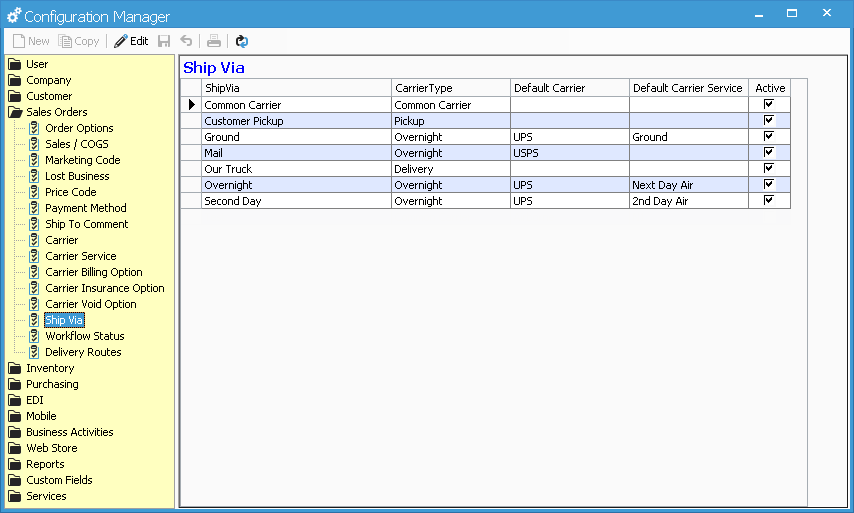The image size is (854, 513).
Task: Expand the Purchasing folder
Action: click(44, 384)
